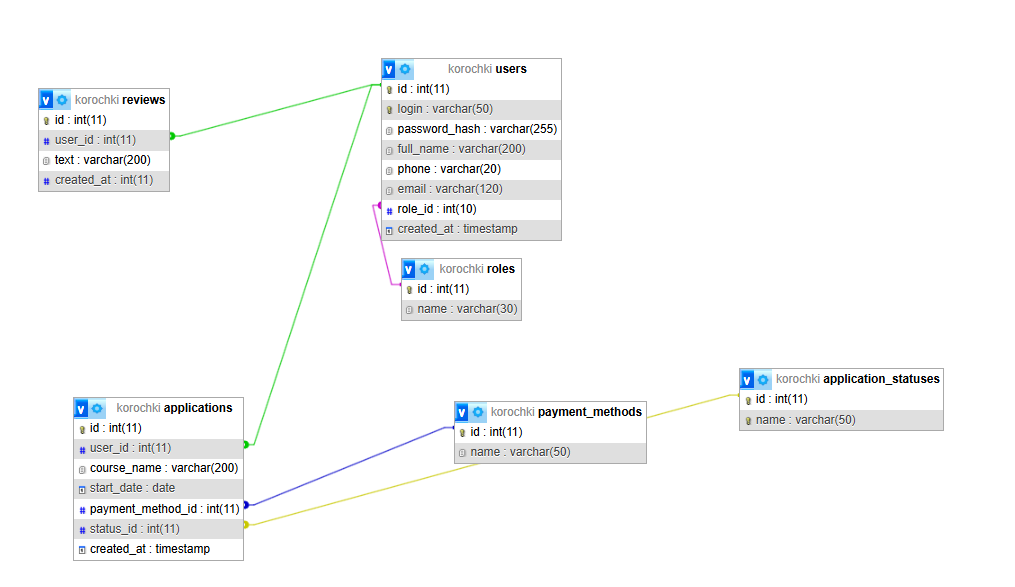
Task: Select the text column in reviews table
Action: (102, 160)
